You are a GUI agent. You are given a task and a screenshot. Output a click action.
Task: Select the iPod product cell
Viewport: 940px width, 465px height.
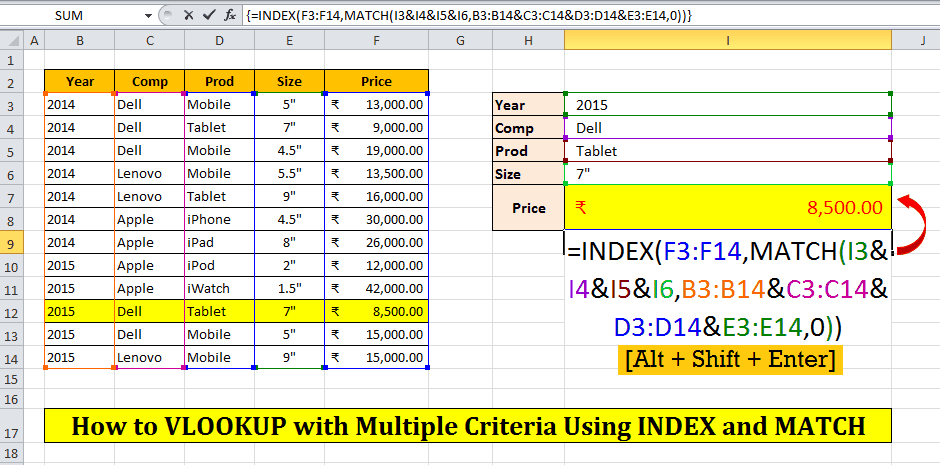[x=219, y=265]
